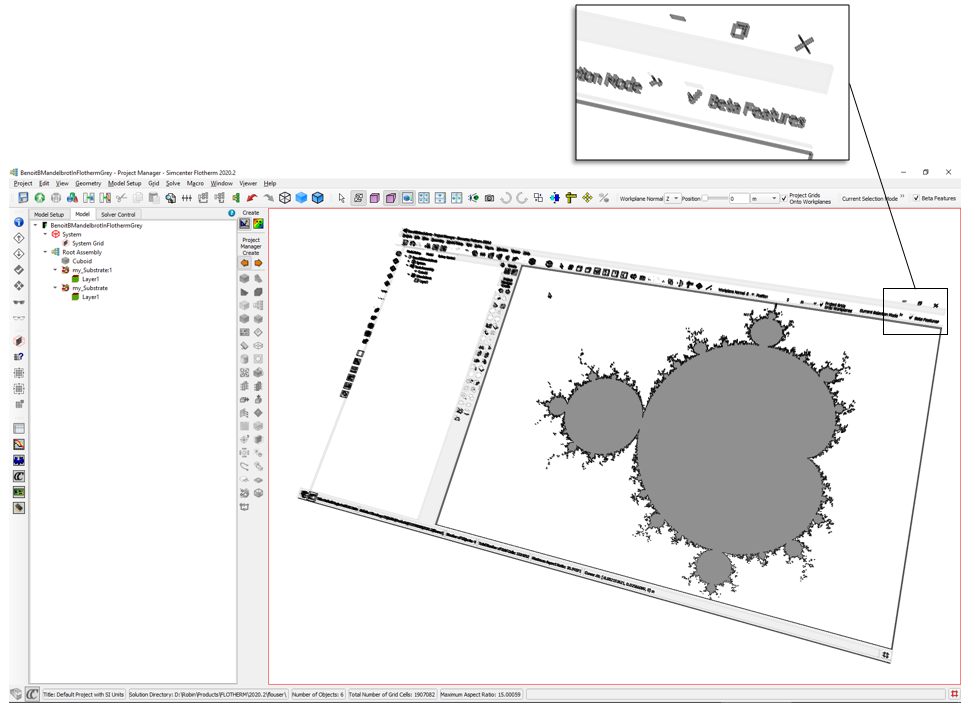This screenshot has width=975, height=709.
Task: Switch to the Model Setup tab
Action: [49, 215]
